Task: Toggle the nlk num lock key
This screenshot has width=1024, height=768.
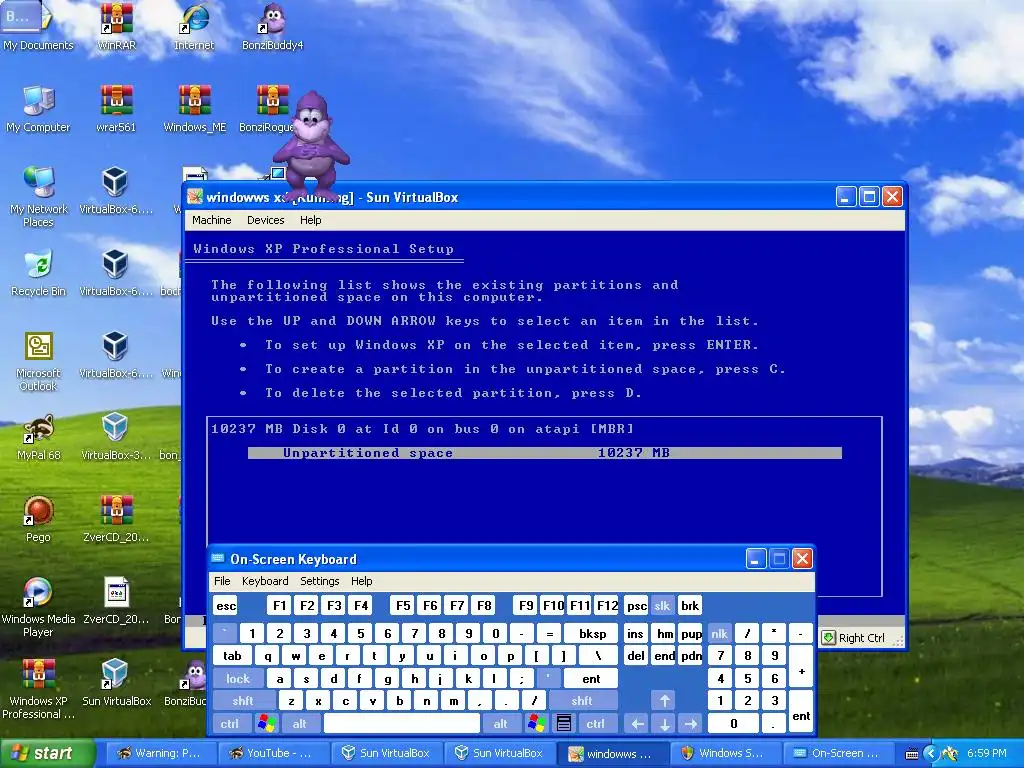Action: pos(719,633)
